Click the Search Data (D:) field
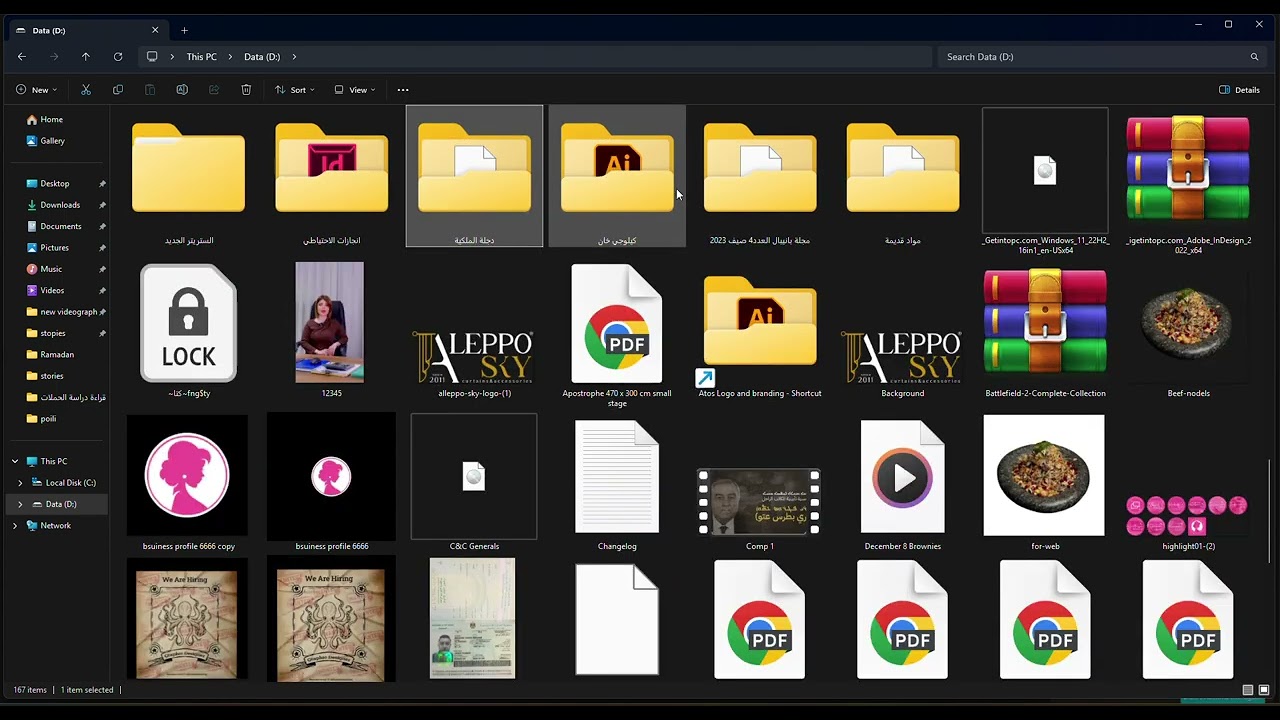Screen dimensions: 1280x720 (1101, 57)
